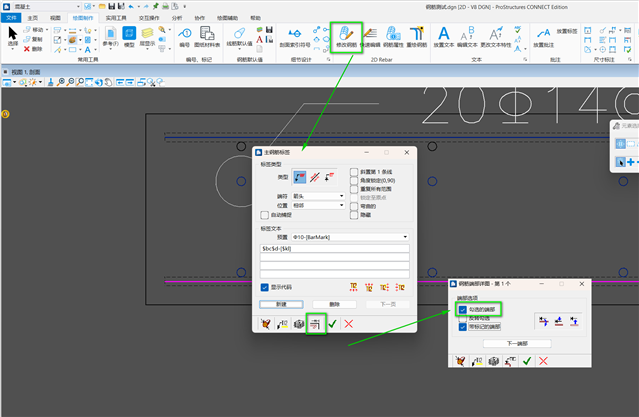This screenshot has width=639, height=417.
Task: Click the 修改钢筋 (modify rebar) ribbon icon
Action: click(x=348, y=37)
